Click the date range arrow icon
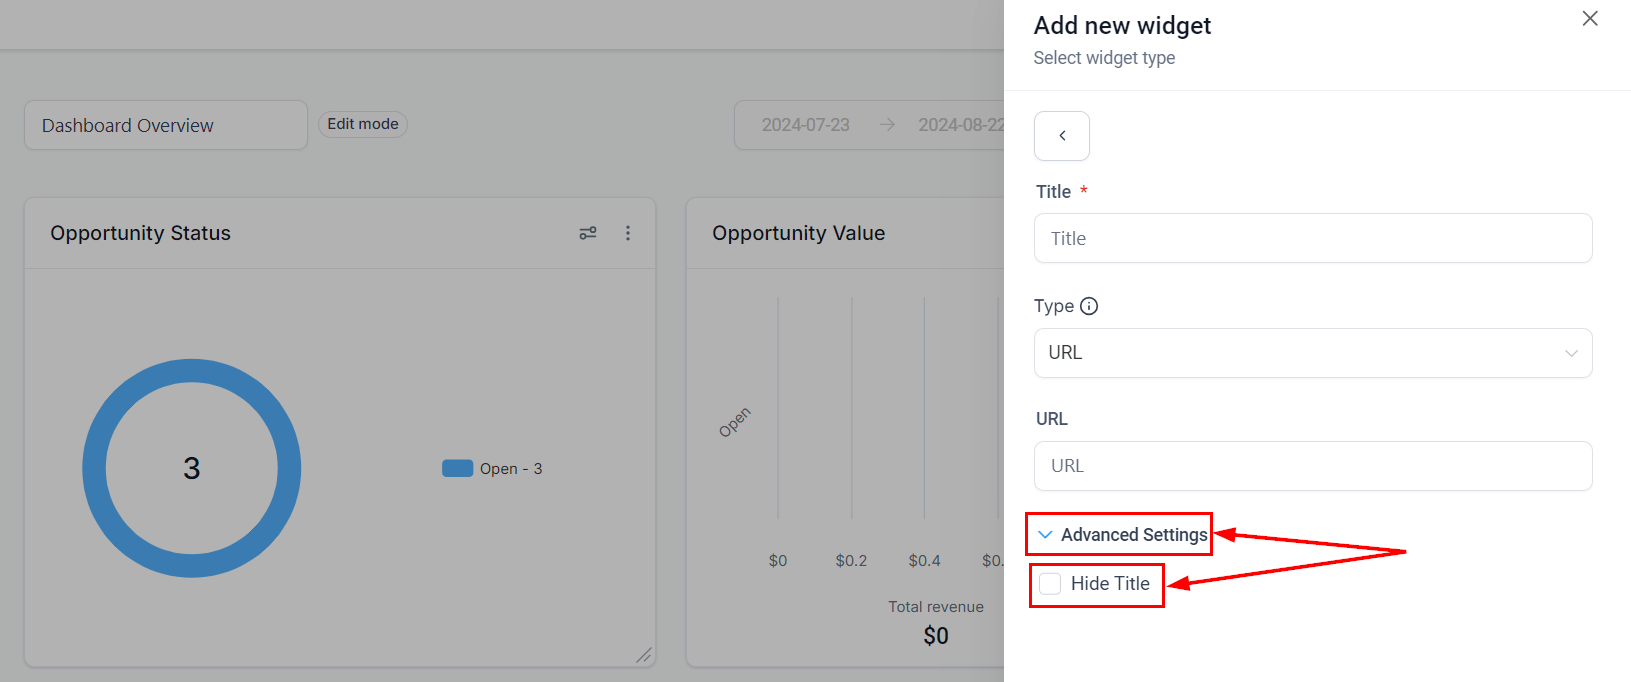 (887, 125)
